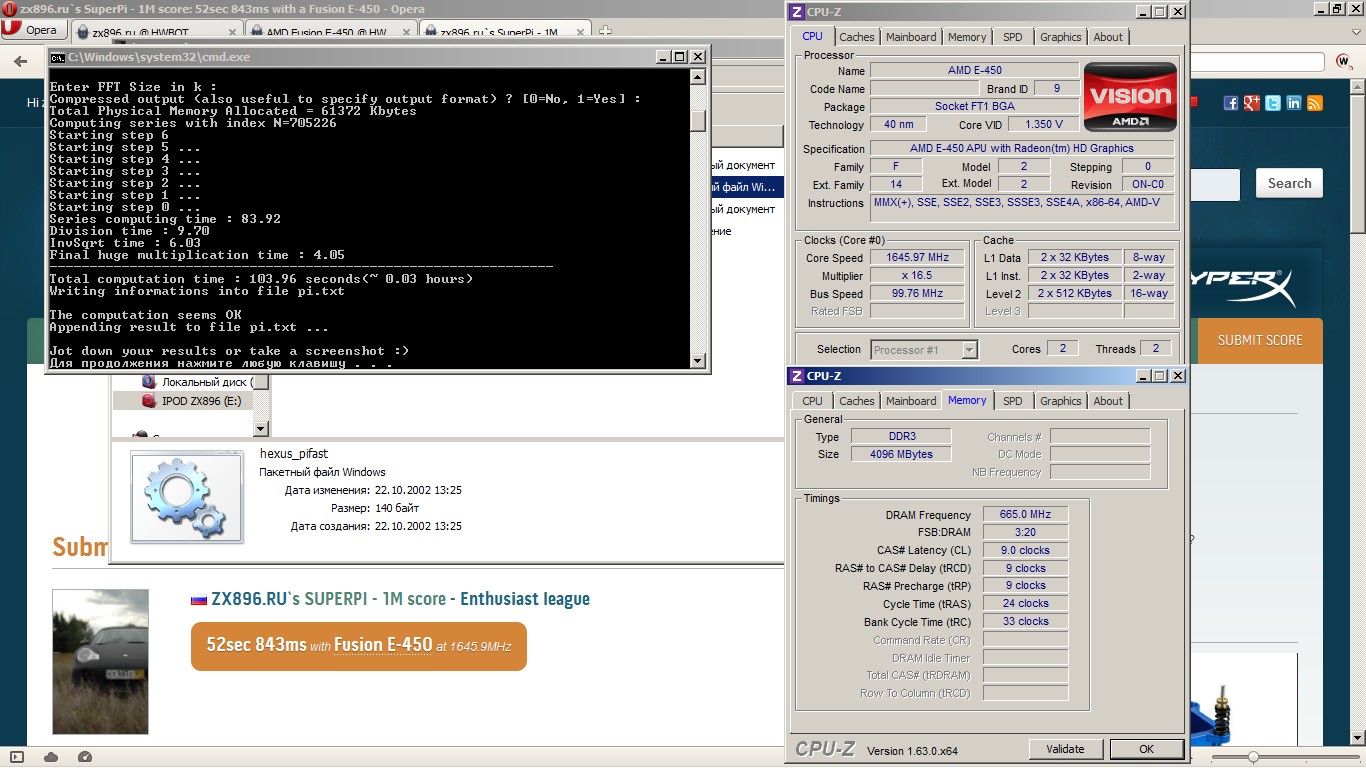The image size is (1366, 768).
Task: Click the web page scrollbar down arrow
Action: 1358,738
